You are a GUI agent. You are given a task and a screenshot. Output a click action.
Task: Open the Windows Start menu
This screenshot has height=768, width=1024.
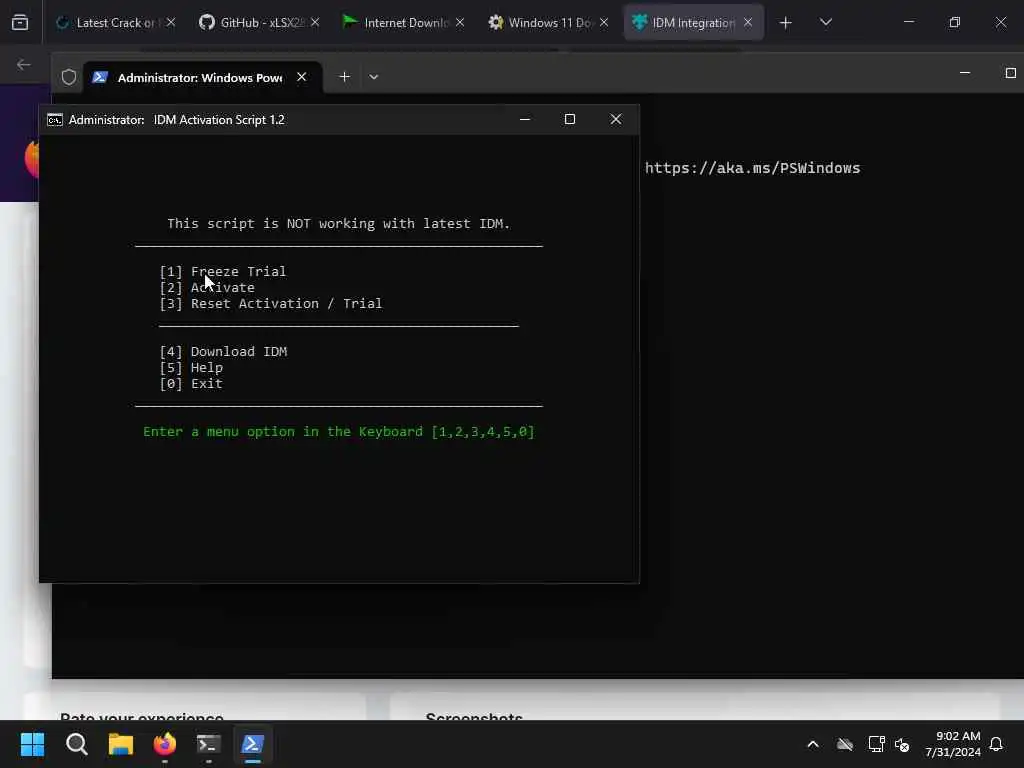32,744
